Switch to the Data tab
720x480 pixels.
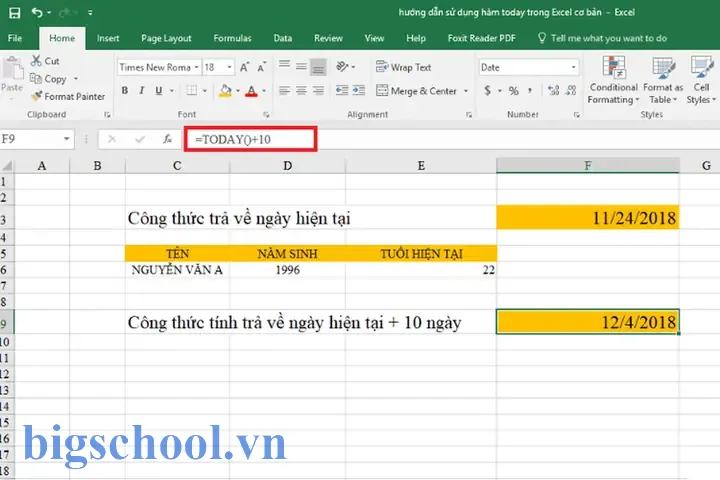tap(282, 38)
